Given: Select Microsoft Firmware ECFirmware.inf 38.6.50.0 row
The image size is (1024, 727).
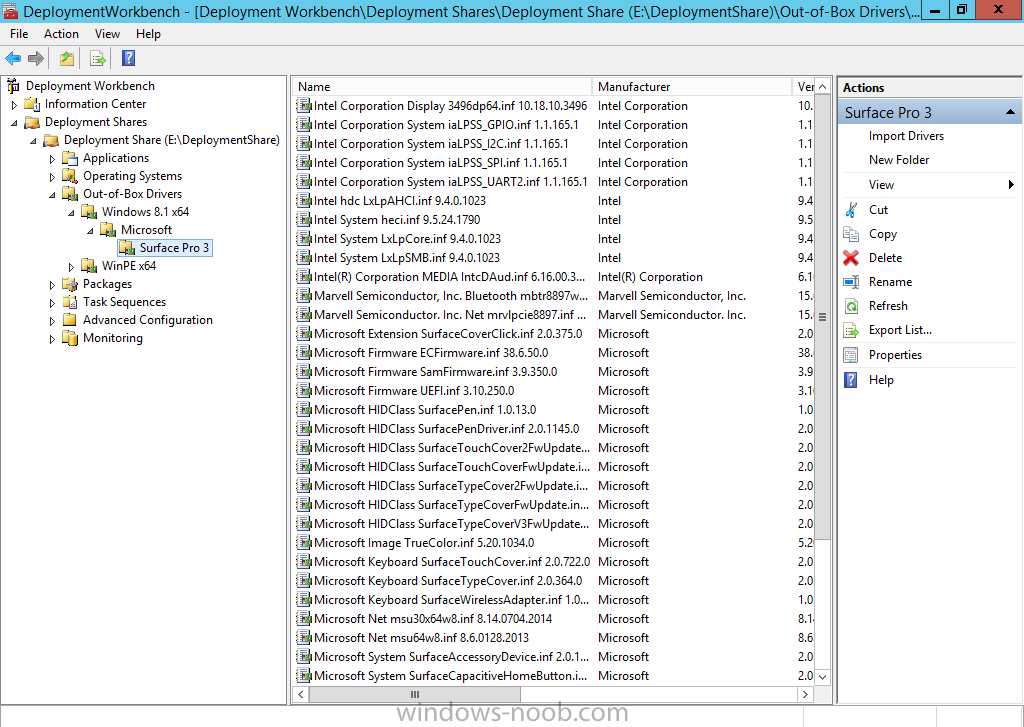Looking at the screenshot, I should [x=554, y=353].
